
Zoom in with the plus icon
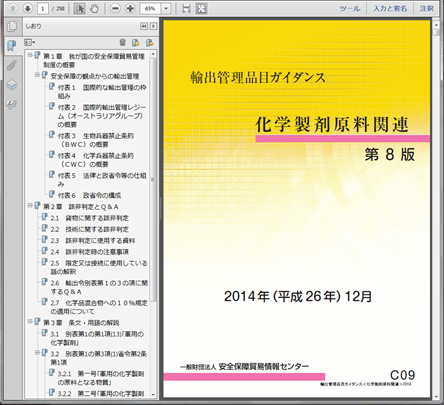pos(130,8)
